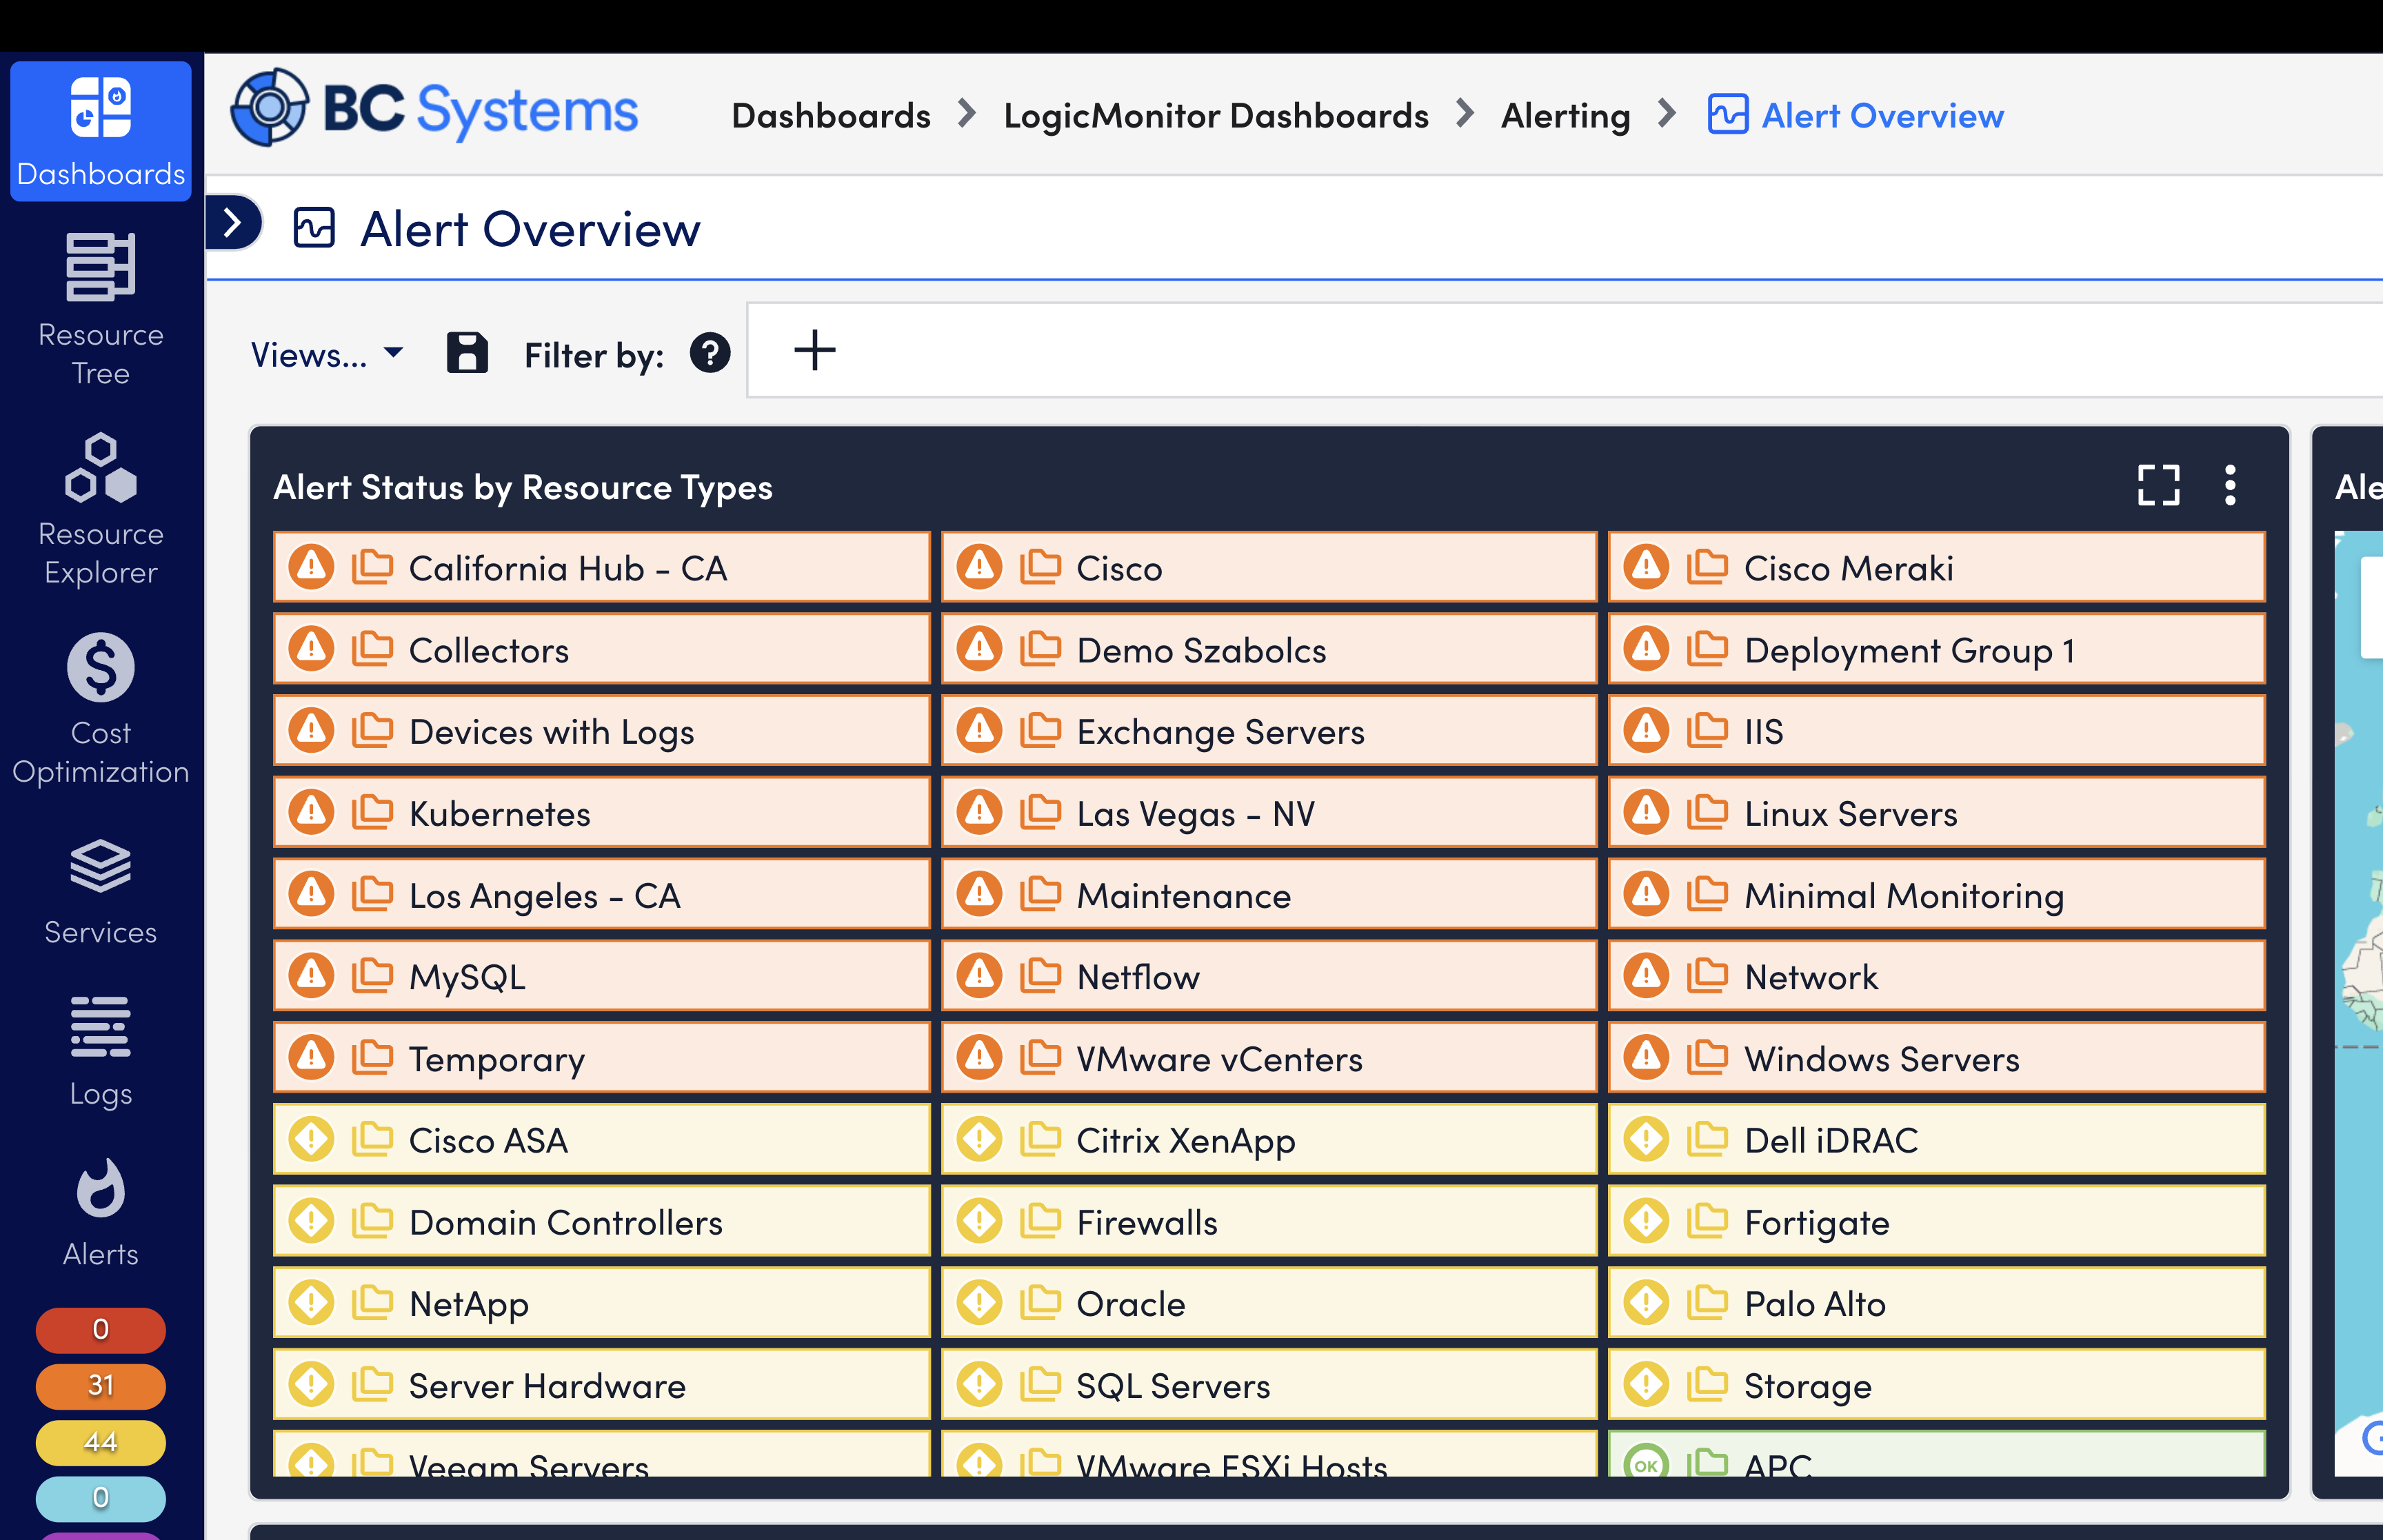
Task: Open the Linux Servers tile
Action: 1937,813
